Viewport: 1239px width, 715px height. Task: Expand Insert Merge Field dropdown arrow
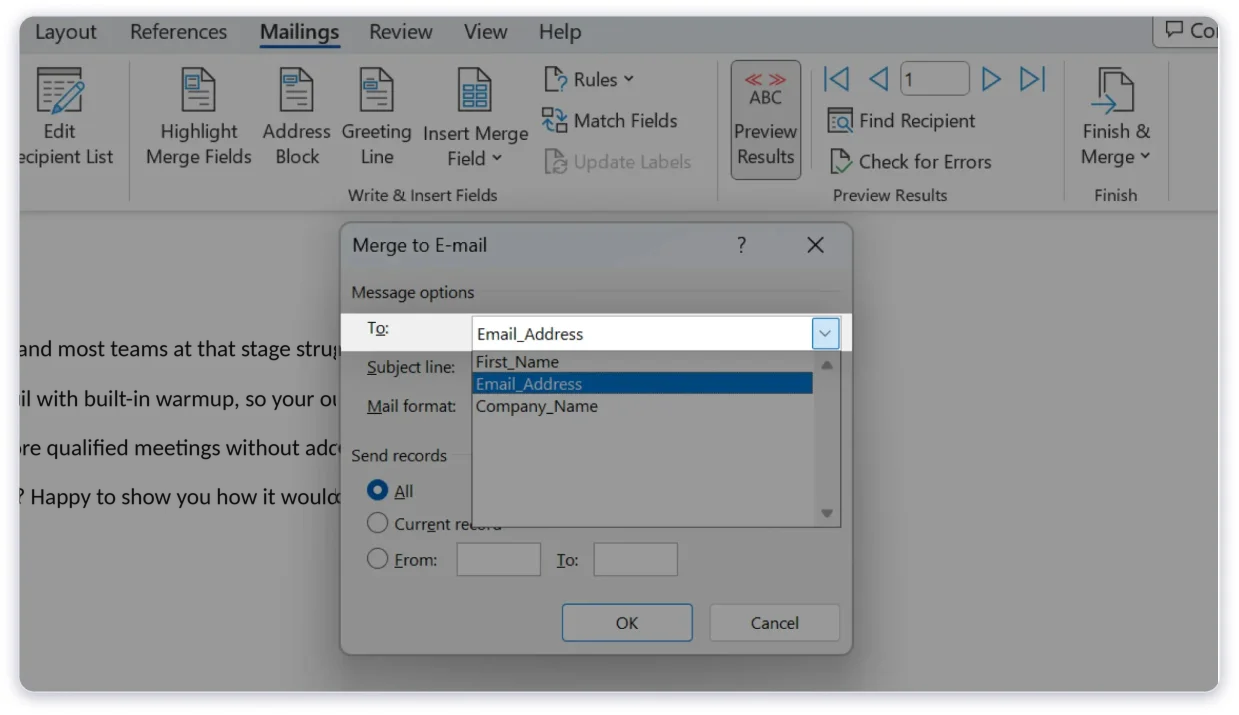(x=497, y=158)
